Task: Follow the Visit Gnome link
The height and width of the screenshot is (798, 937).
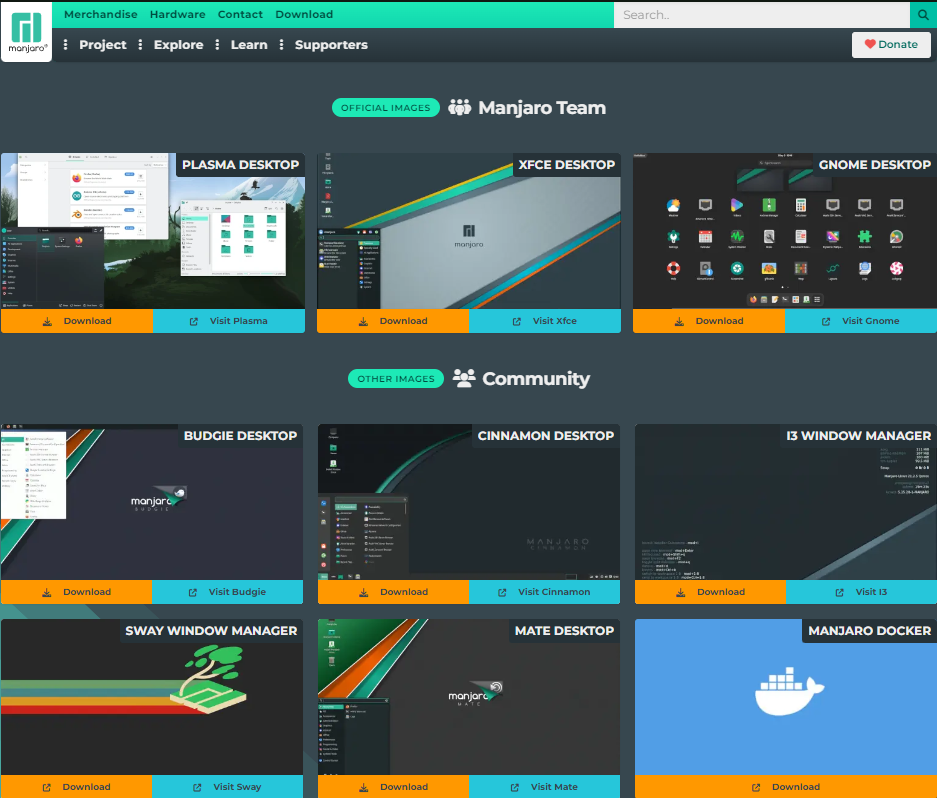Action: click(860, 321)
